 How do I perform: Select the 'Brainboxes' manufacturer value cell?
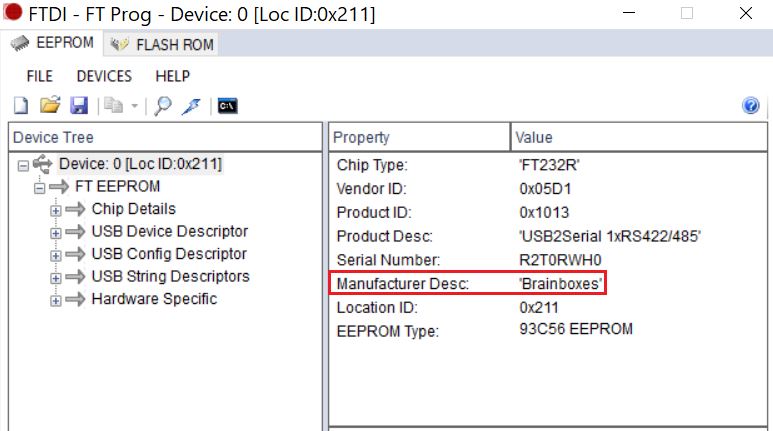coord(561,284)
